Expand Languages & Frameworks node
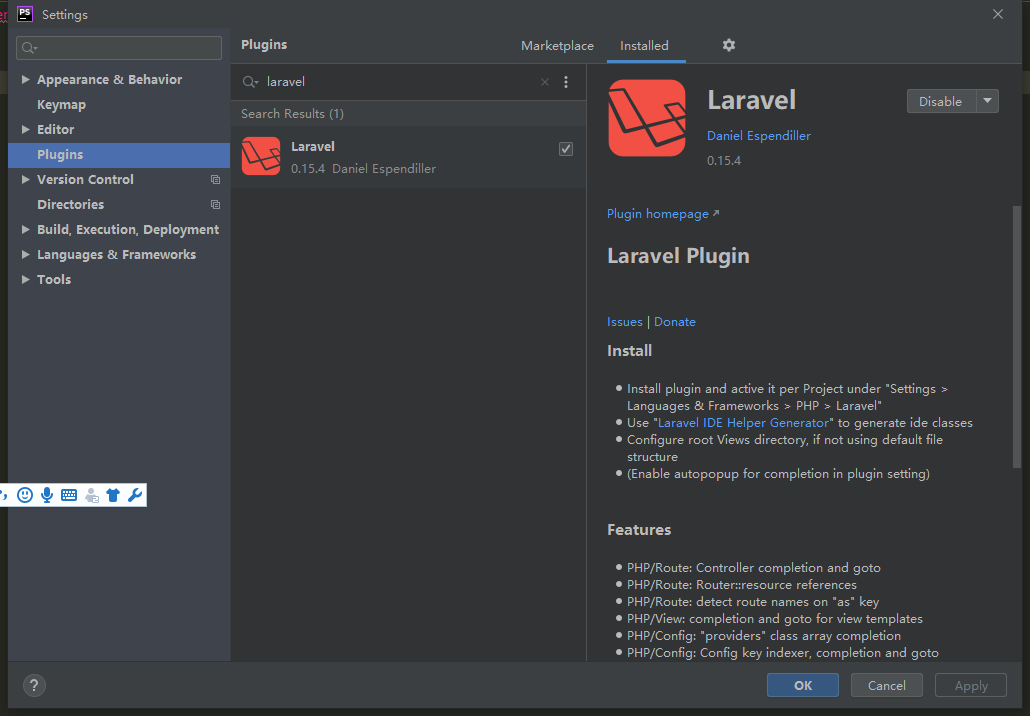The image size is (1030, 716). (x=26, y=254)
